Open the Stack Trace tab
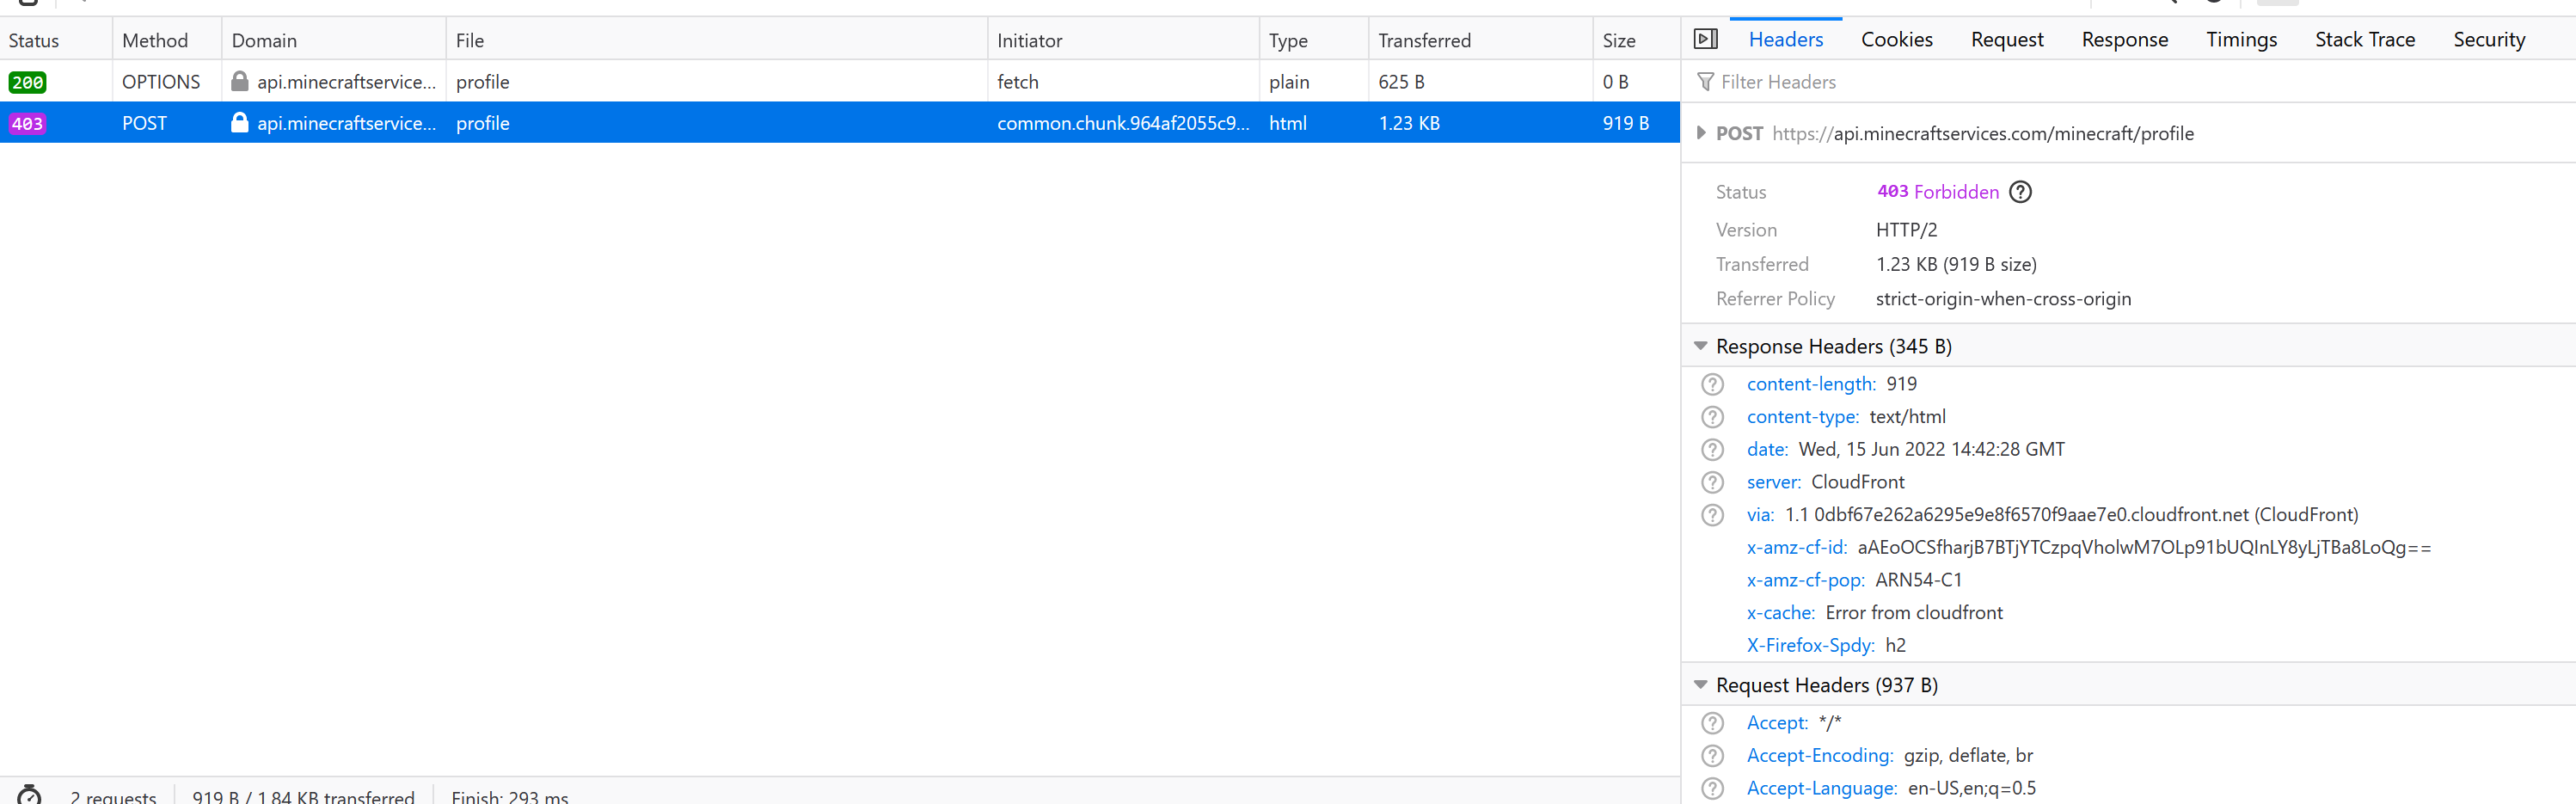Screen dimensions: 2576x804 (2365, 39)
